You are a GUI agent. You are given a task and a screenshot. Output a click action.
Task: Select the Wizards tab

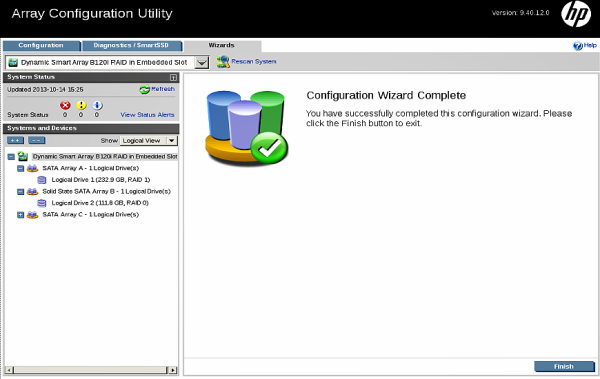(x=222, y=46)
